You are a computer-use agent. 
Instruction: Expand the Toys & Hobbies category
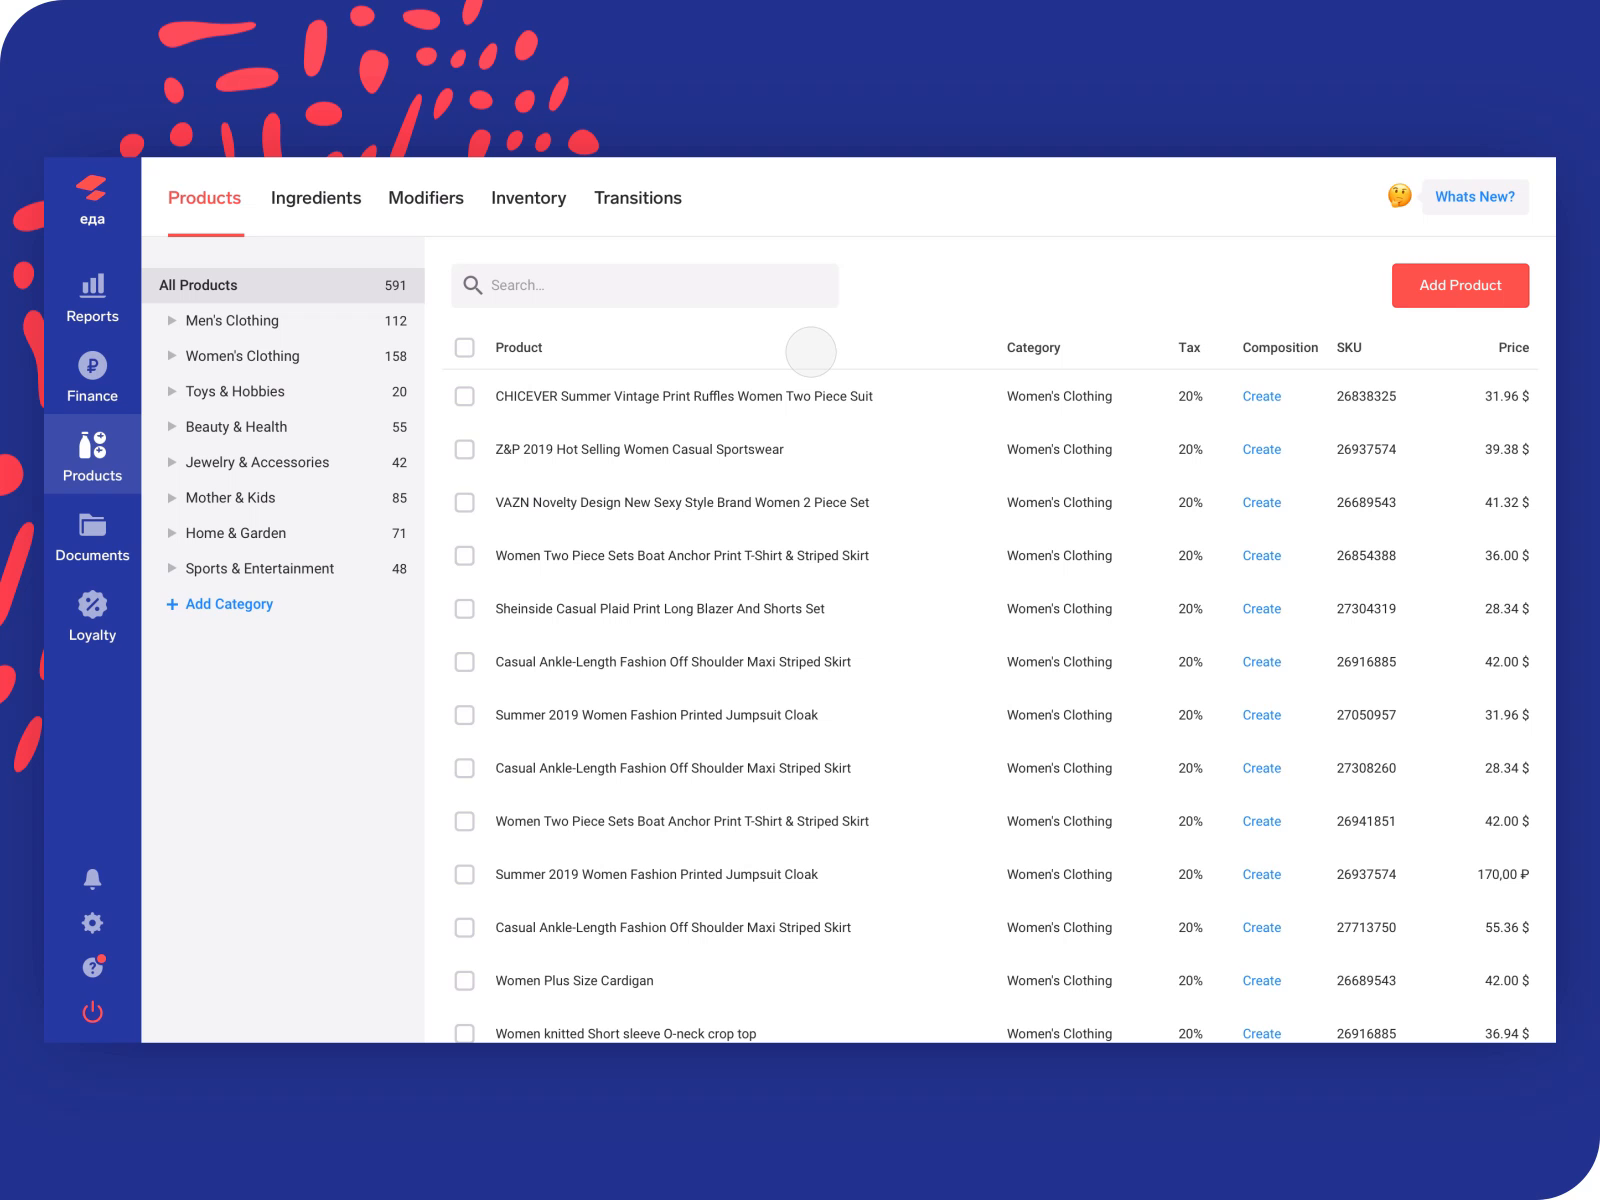click(171, 391)
